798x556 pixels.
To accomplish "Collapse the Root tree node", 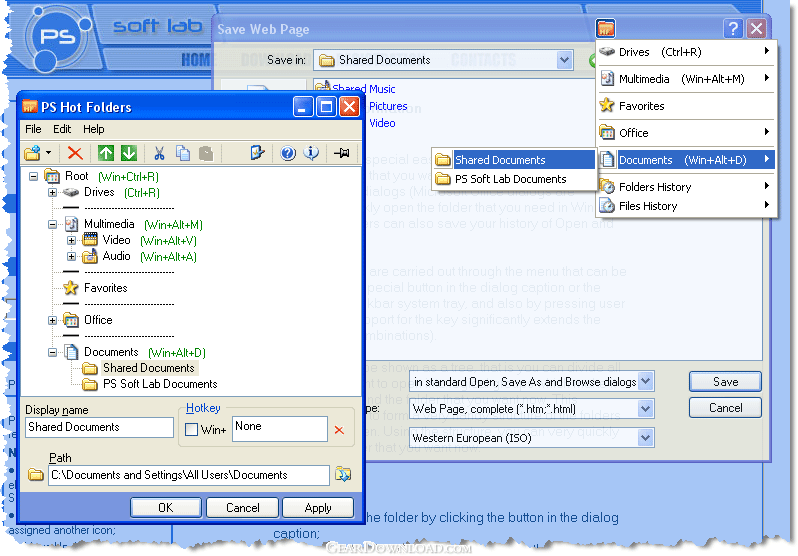I will (34, 177).
